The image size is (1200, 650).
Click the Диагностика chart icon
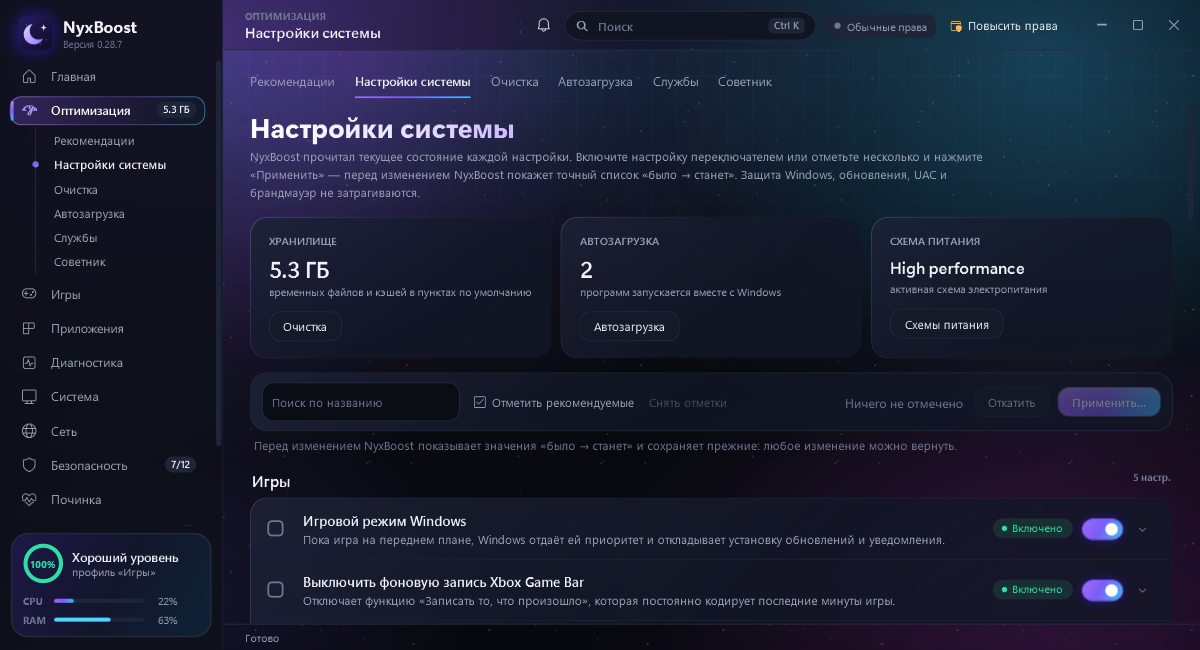(x=30, y=363)
